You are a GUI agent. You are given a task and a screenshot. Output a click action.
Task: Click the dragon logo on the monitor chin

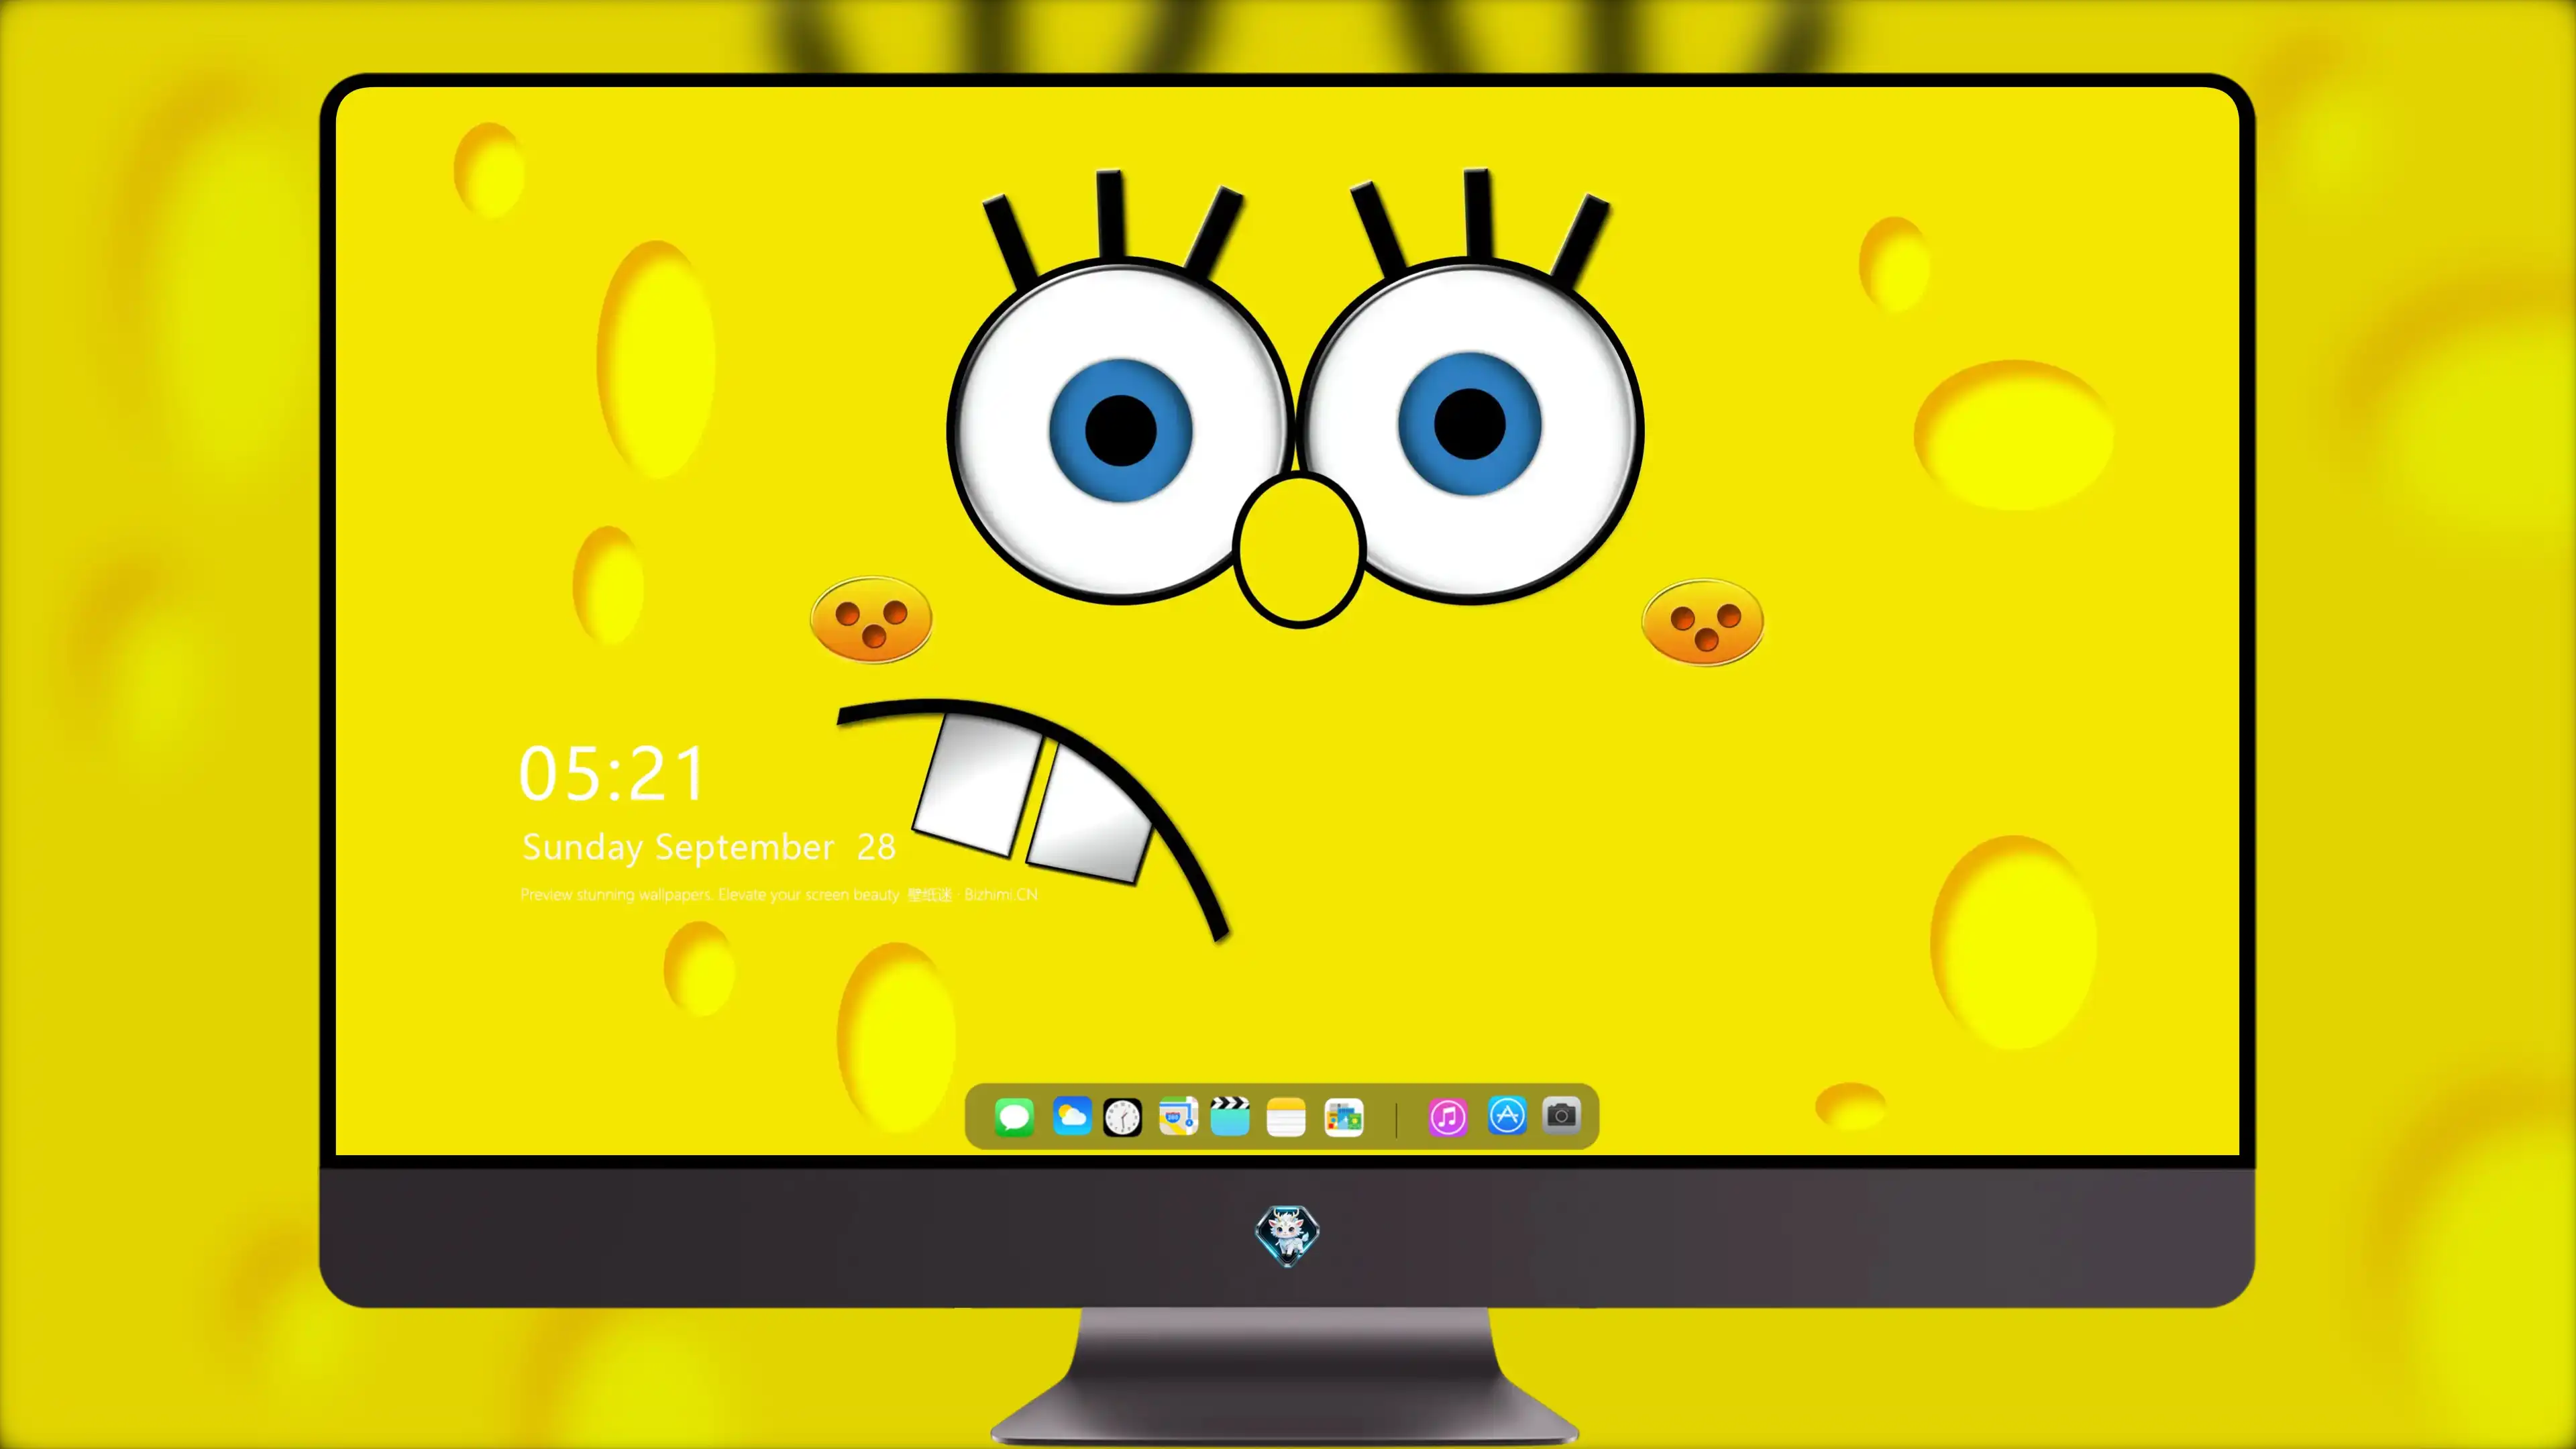tap(1287, 1236)
